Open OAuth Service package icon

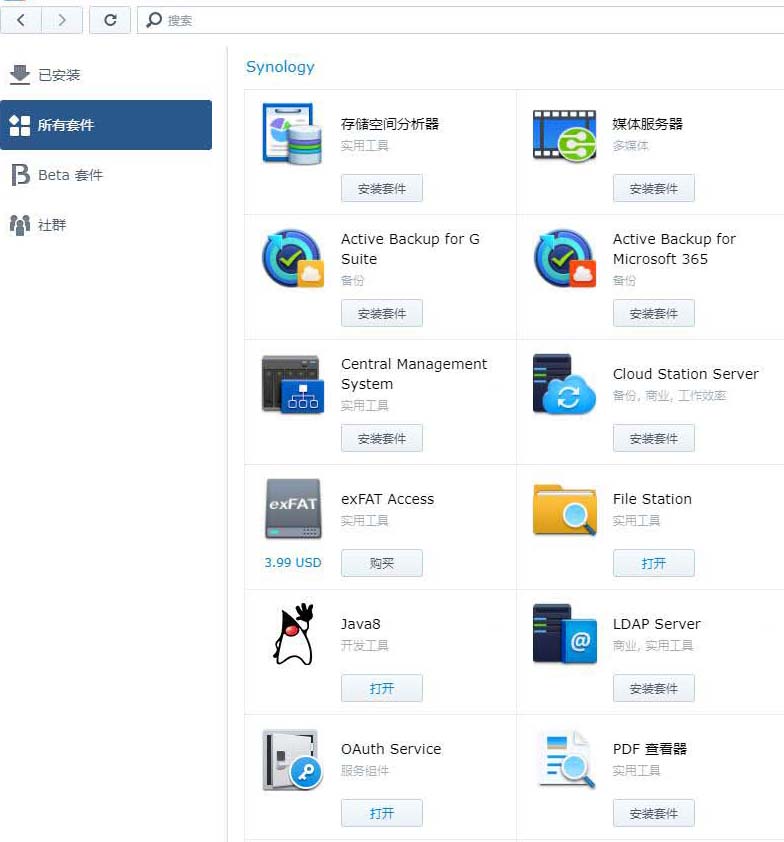(x=293, y=760)
